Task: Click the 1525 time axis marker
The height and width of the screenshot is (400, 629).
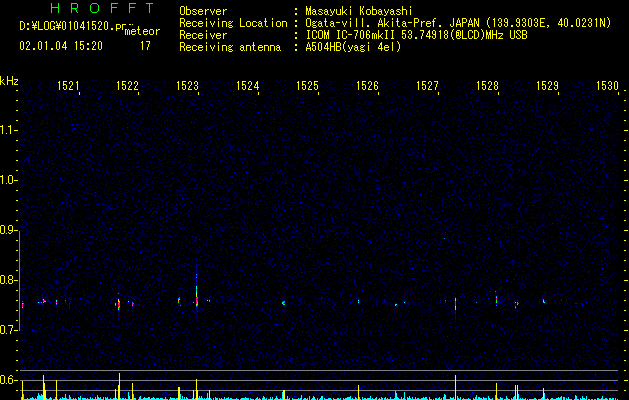Action: coord(307,86)
